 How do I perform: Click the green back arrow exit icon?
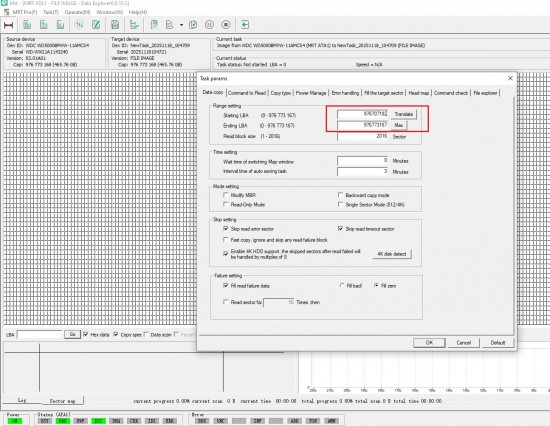[x=245, y=25]
